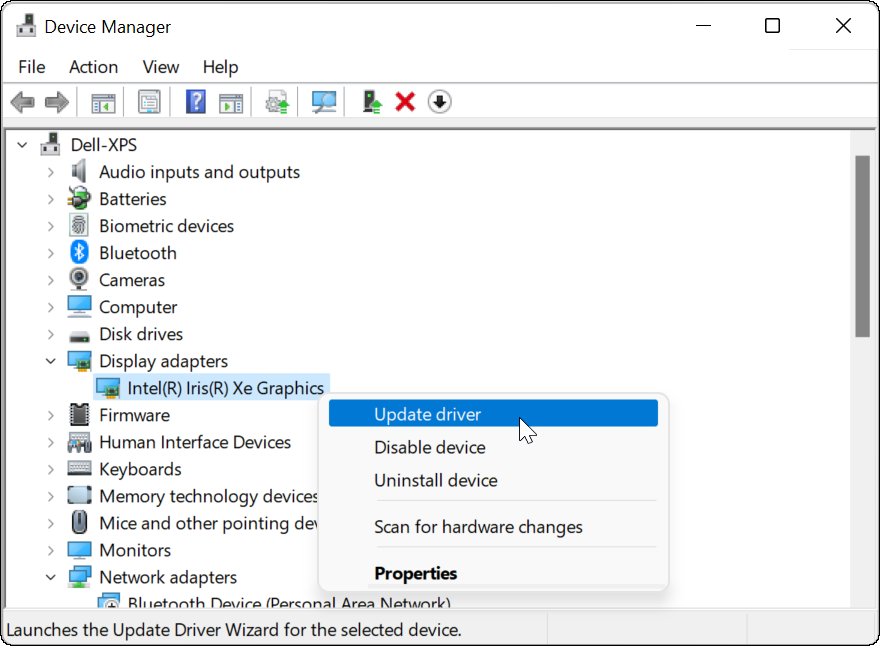880x646 pixels.
Task: Select Update driver from the context menu
Action: [428, 413]
